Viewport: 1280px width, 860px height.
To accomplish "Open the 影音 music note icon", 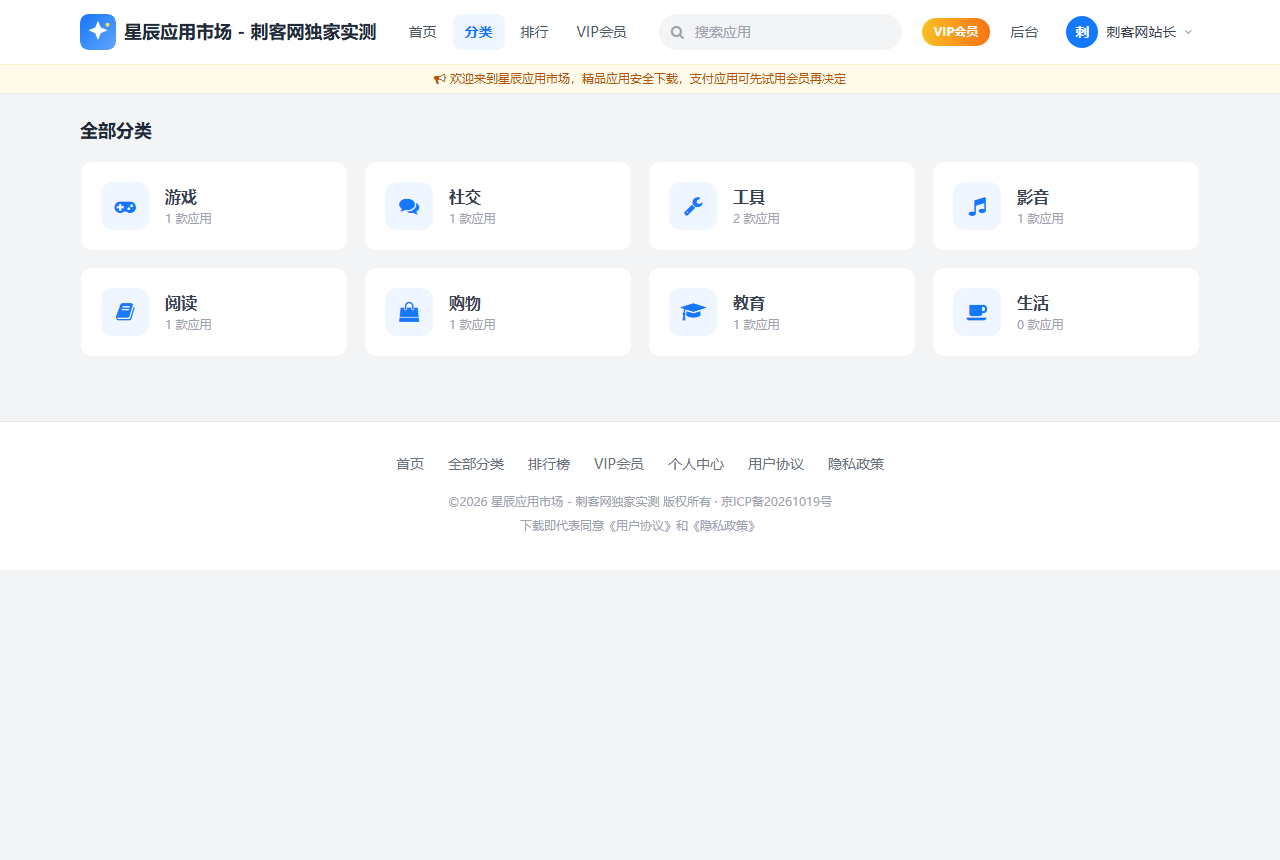I will coord(977,206).
